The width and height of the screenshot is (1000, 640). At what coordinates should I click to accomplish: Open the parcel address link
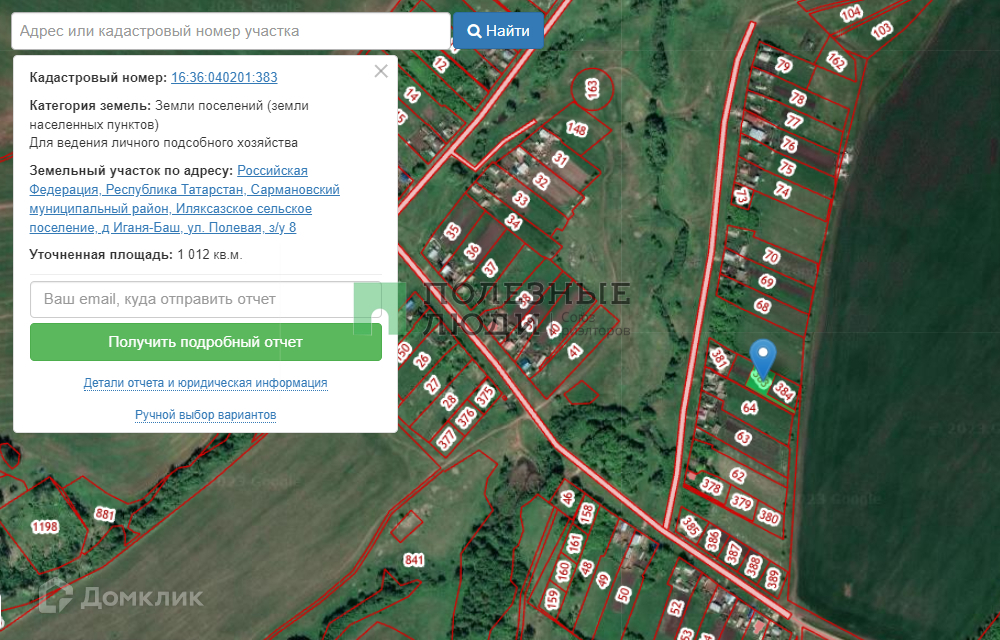coord(184,199)
